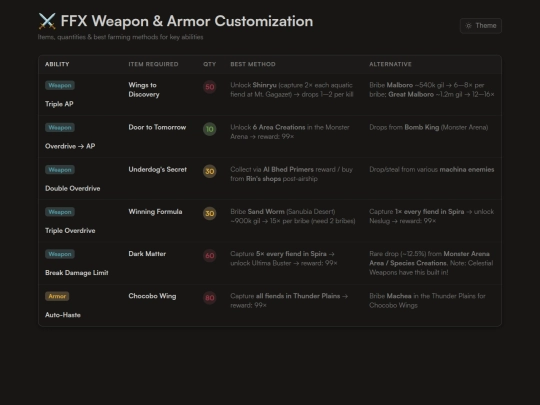
Task: Click the QTY column header
Action: [x=209, y=64]
